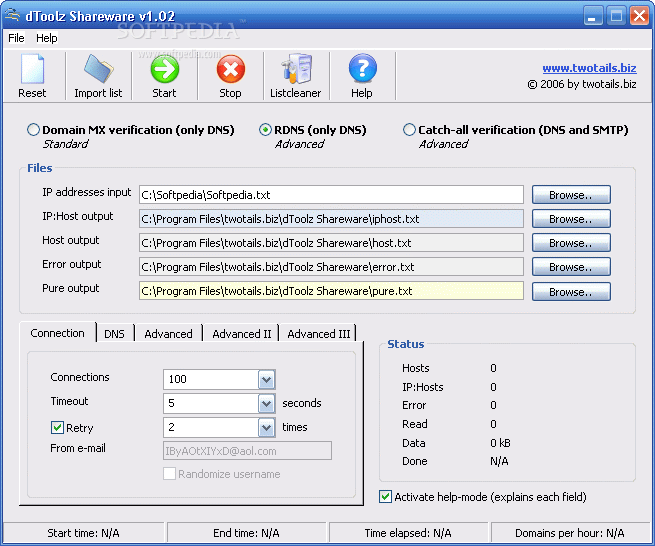Open the Help menu
Viewport: 655px width, 546px height.
tap(46, 38)
